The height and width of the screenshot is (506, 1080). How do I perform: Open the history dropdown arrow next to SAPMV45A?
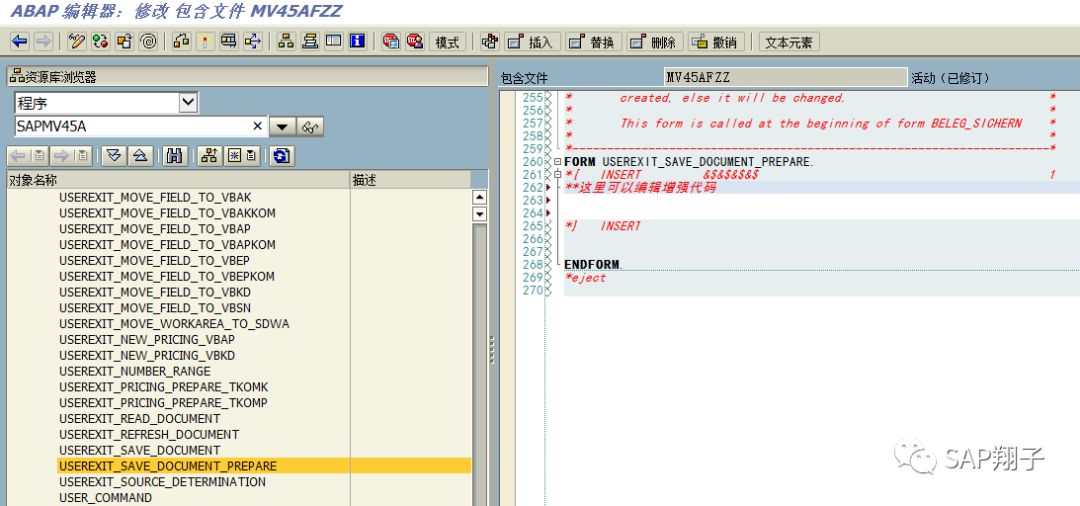(x=282, y=127)
